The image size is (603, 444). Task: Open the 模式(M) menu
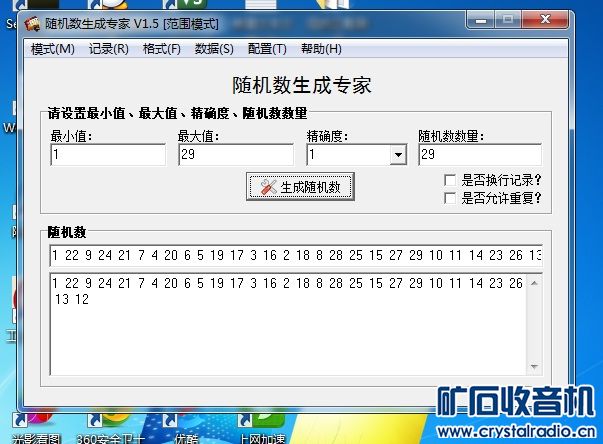[x=53, y=49]
